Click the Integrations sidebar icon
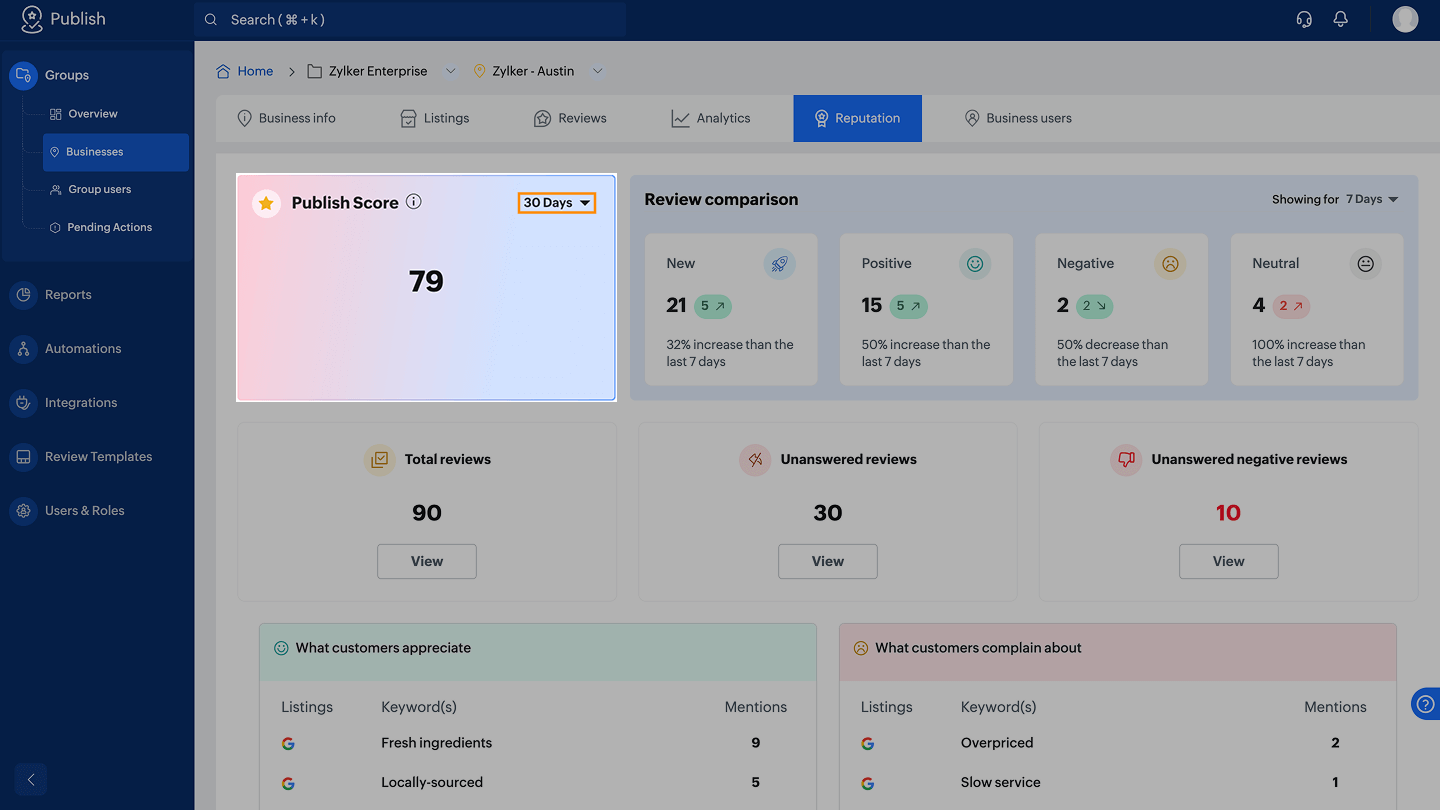Viewport: 1440px width, 810px height. tap(23, 403)
